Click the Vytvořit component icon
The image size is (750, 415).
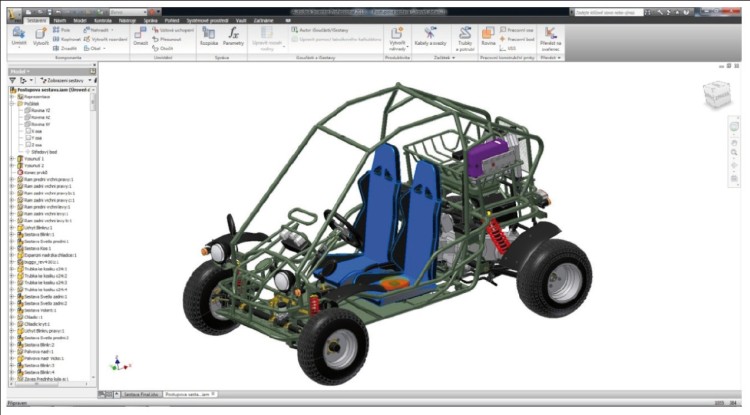[40, 34]
